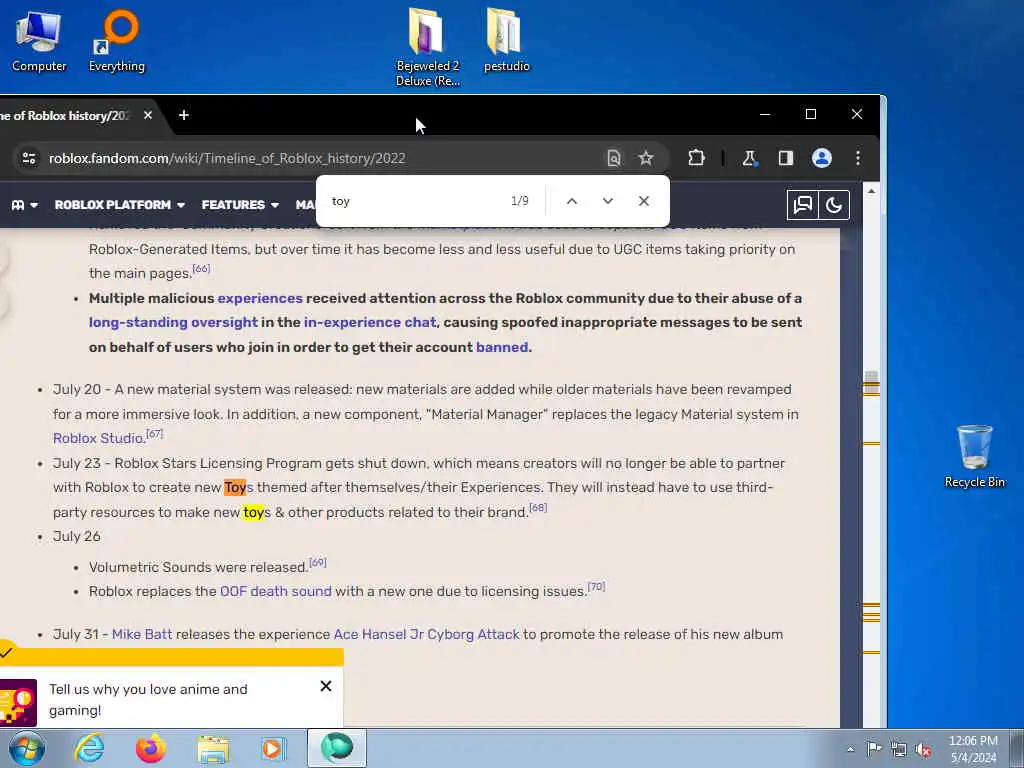1024x768 pixels.
Task: Expand the FEATURES menu
Action: point(240,205)
